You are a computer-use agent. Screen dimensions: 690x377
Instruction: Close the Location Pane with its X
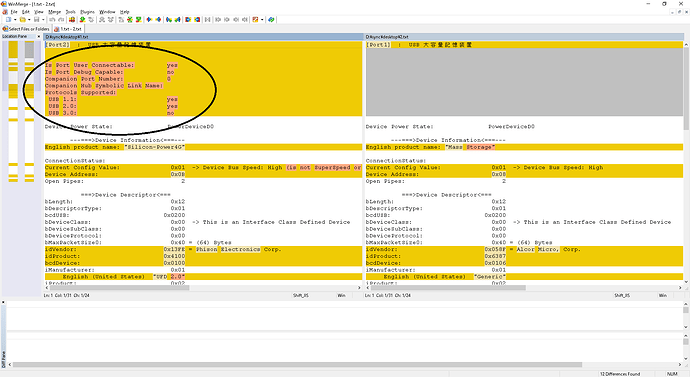tap(39, 36)
